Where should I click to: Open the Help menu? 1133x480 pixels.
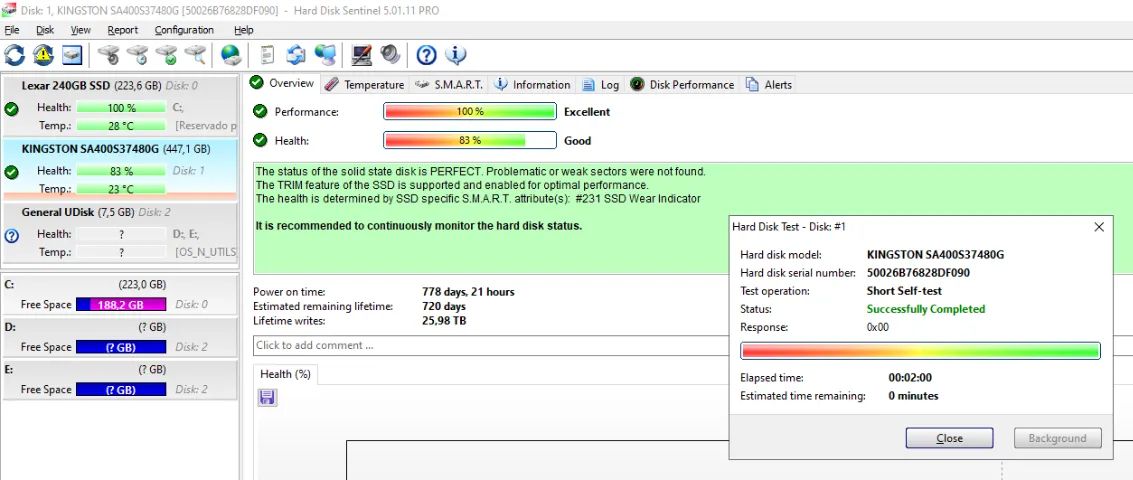(x=244, y=30)
